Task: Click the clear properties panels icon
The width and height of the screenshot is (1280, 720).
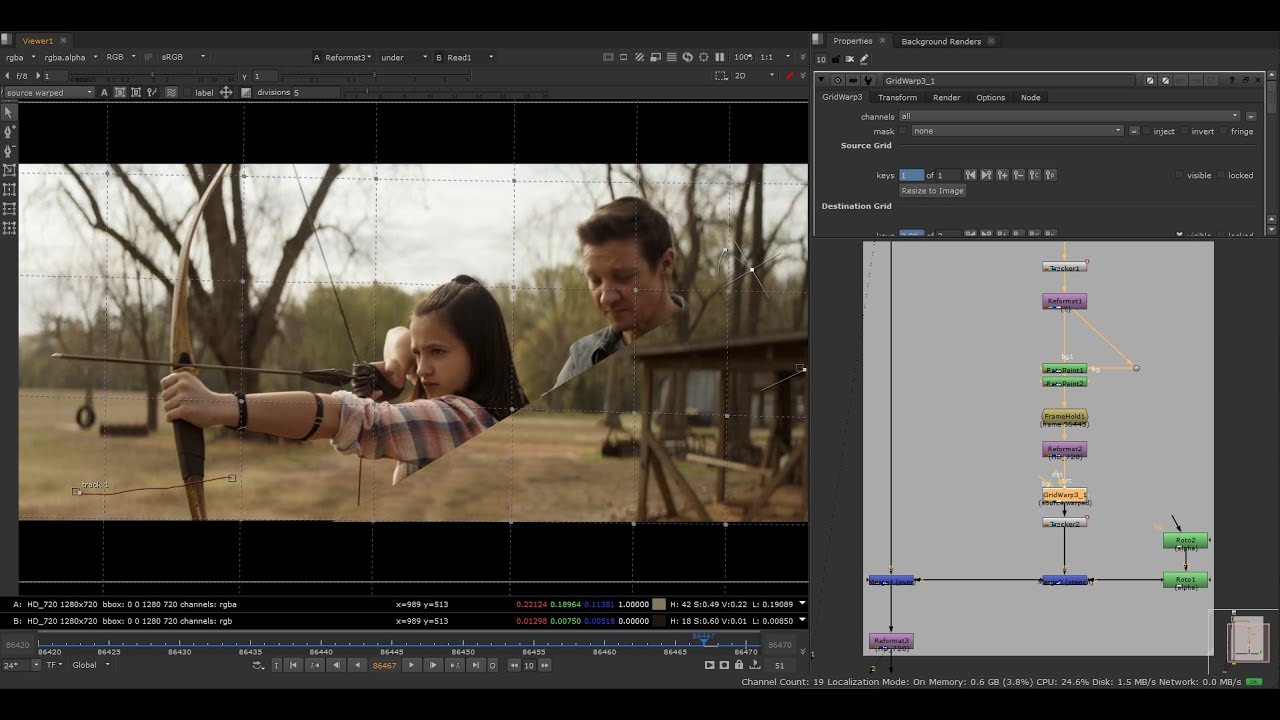Action: pyautogui.click(x=850, y=59)
